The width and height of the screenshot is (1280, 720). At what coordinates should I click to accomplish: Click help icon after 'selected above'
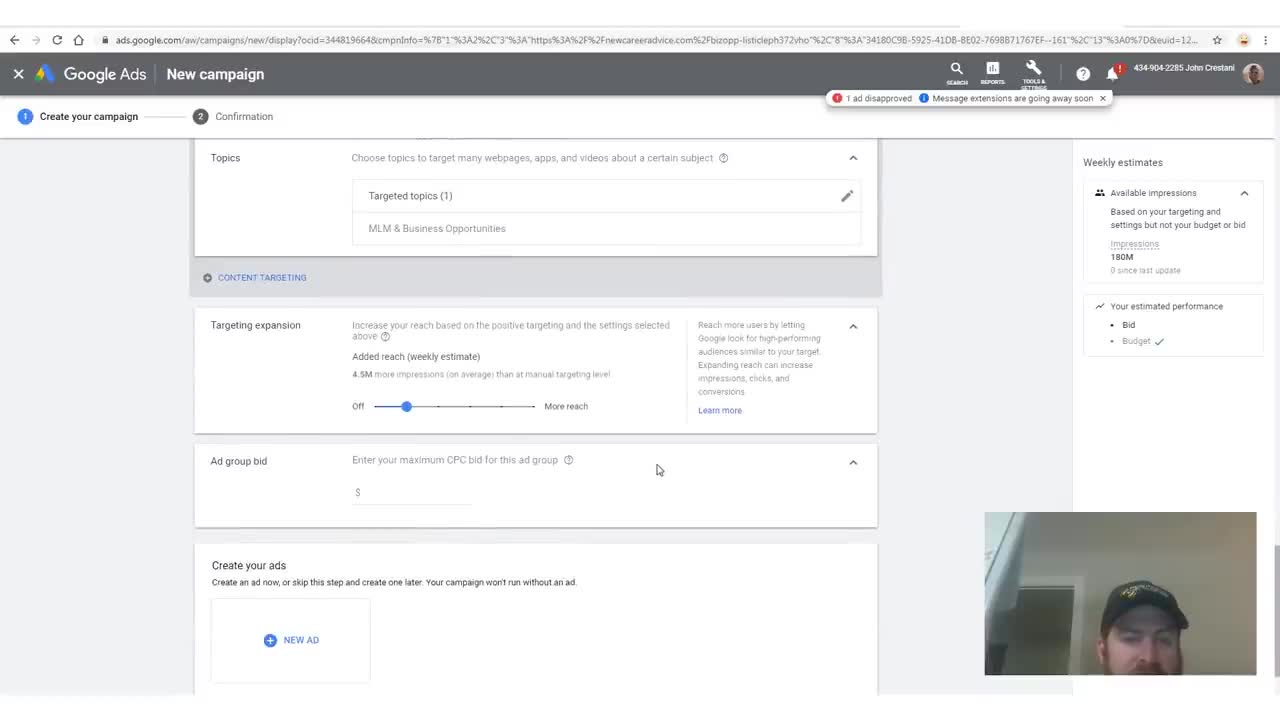coord(385,337)
